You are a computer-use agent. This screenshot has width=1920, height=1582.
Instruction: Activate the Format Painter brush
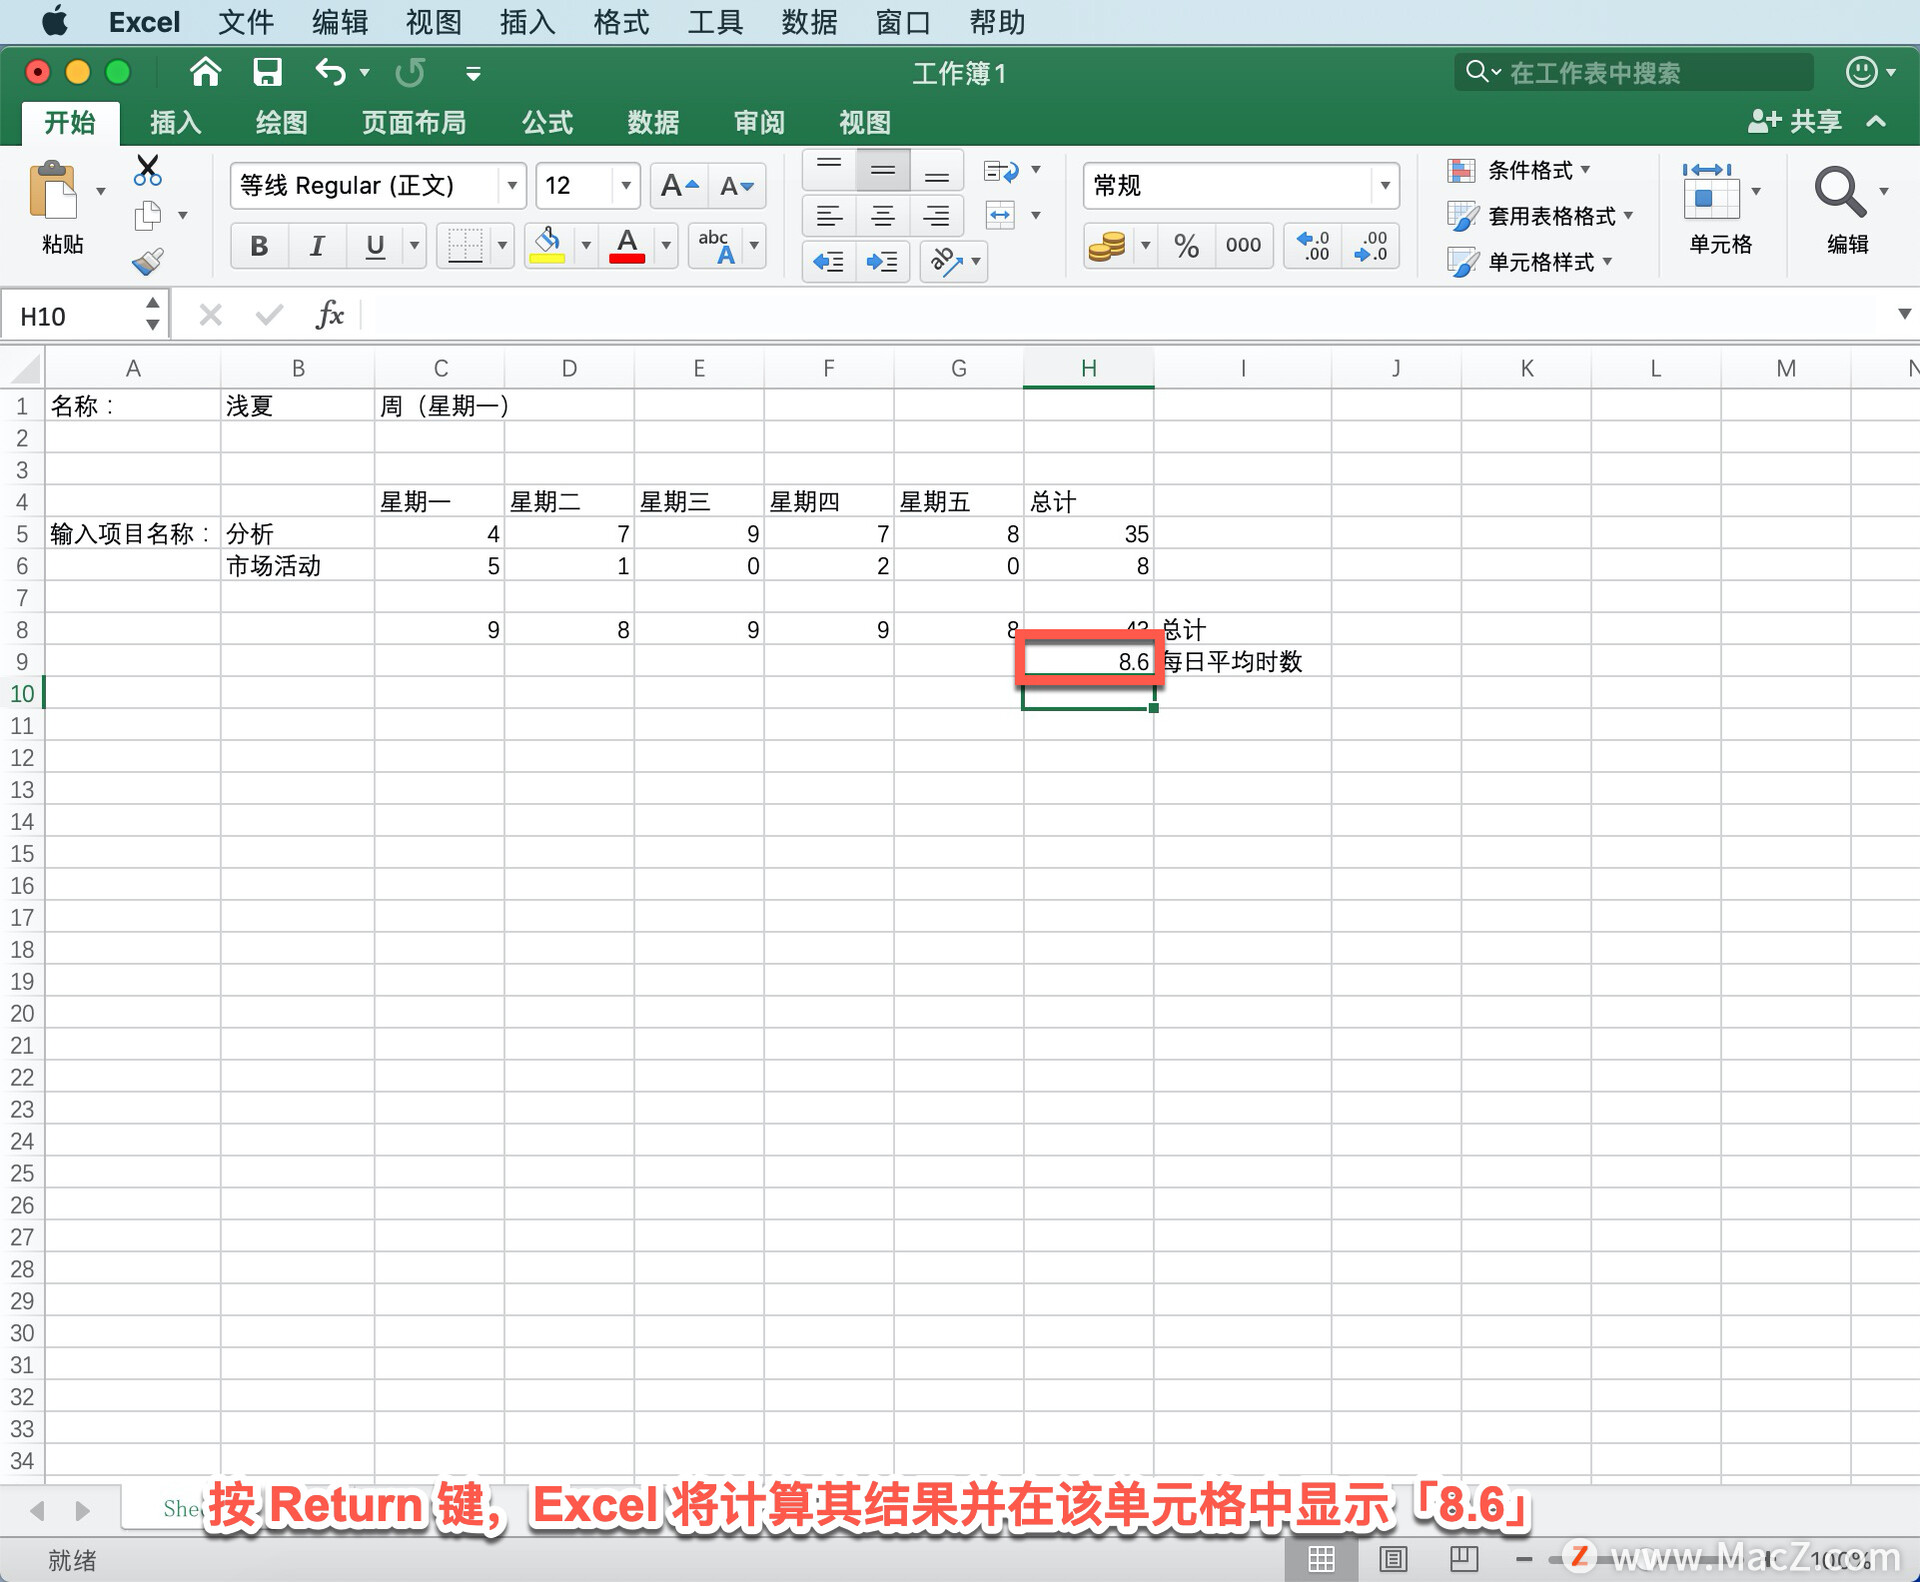[x=148, y=262]
